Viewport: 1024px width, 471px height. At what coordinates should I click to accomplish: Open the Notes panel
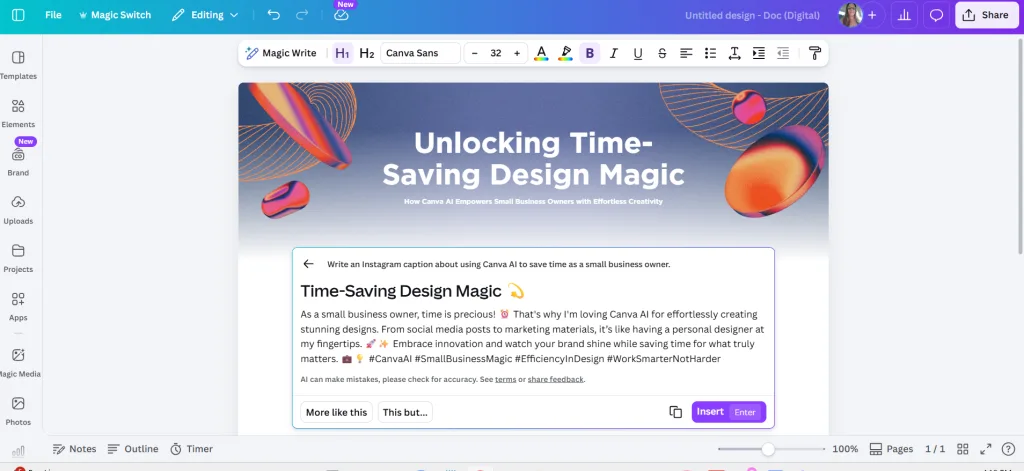pyautogui.click(x=74, y=449)
